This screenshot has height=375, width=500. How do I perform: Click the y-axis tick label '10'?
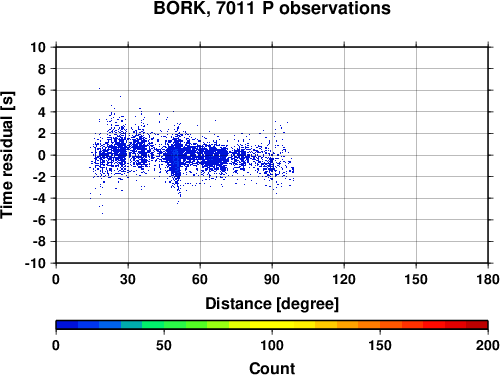(38, 47)
